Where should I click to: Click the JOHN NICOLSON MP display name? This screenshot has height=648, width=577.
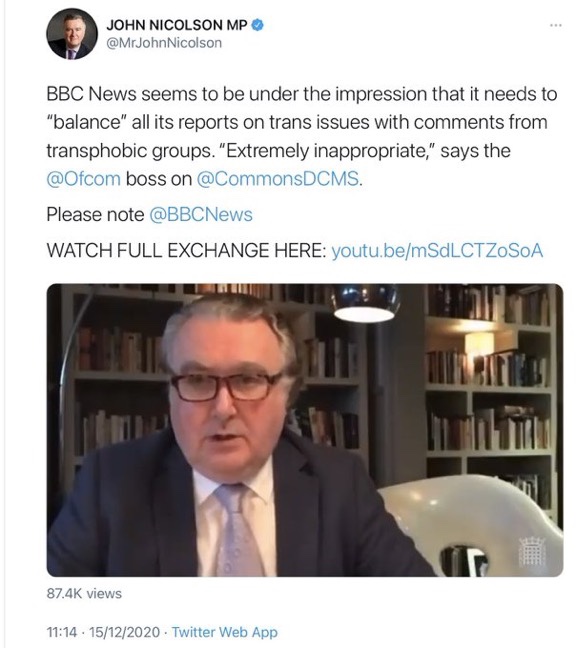pos(177,25)
